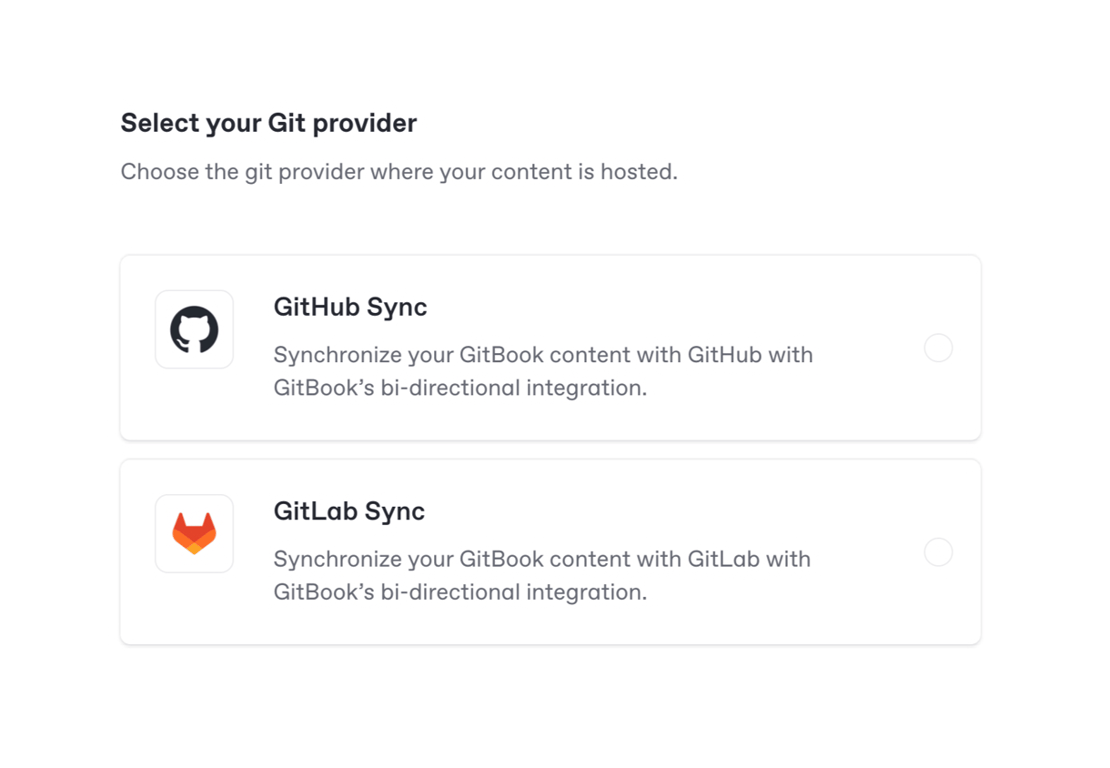
Task: Click the GitLab Sync title text
Action: (349, 511)
